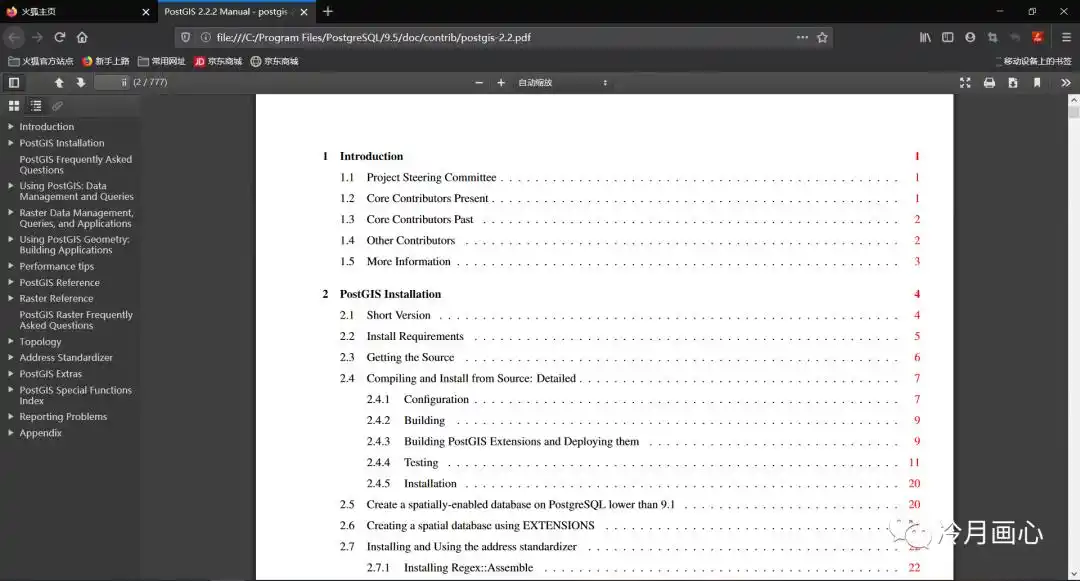Download the PDF file

click(x=1013, y=83)
